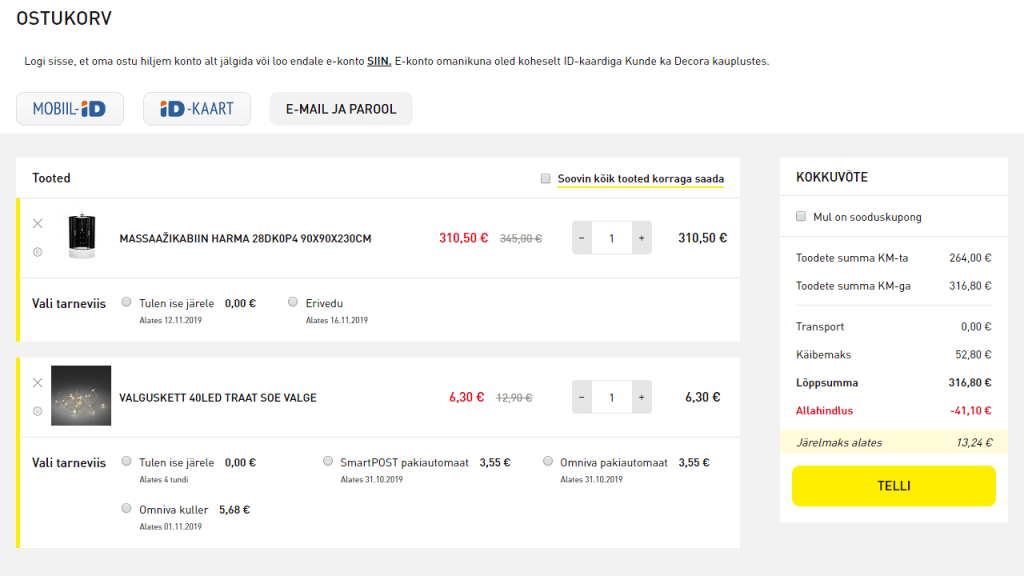Increase HARMA quantity with the plus button
Viewport: 1024px width, 576px height.
point(641,237)
